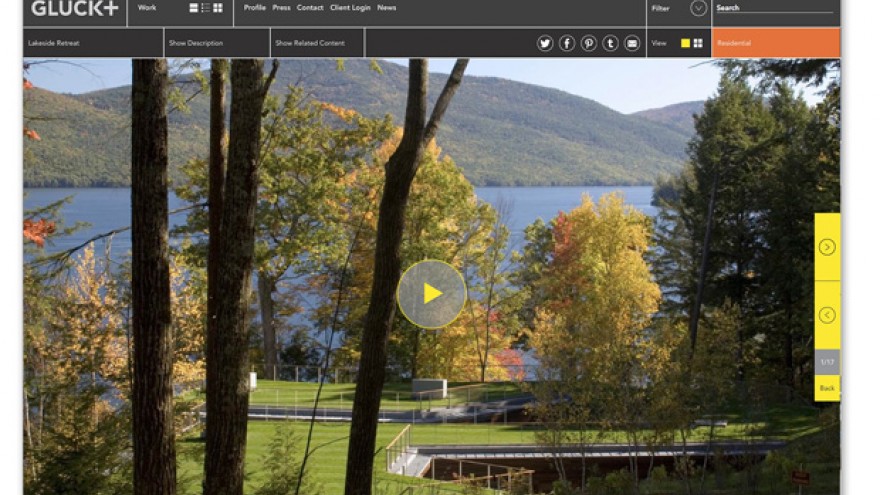
Task: Expand the Filter dropdown
Action: [699, 8]
